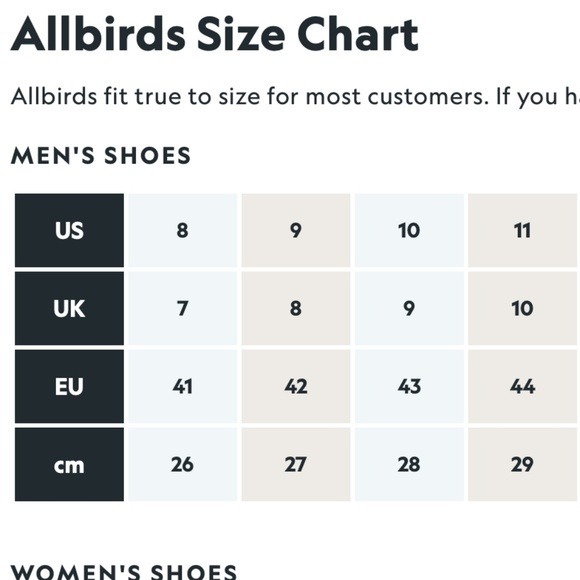This screenshot has width=580, height=580.
Task: Click the 26 cm cell
Action: 182,464
